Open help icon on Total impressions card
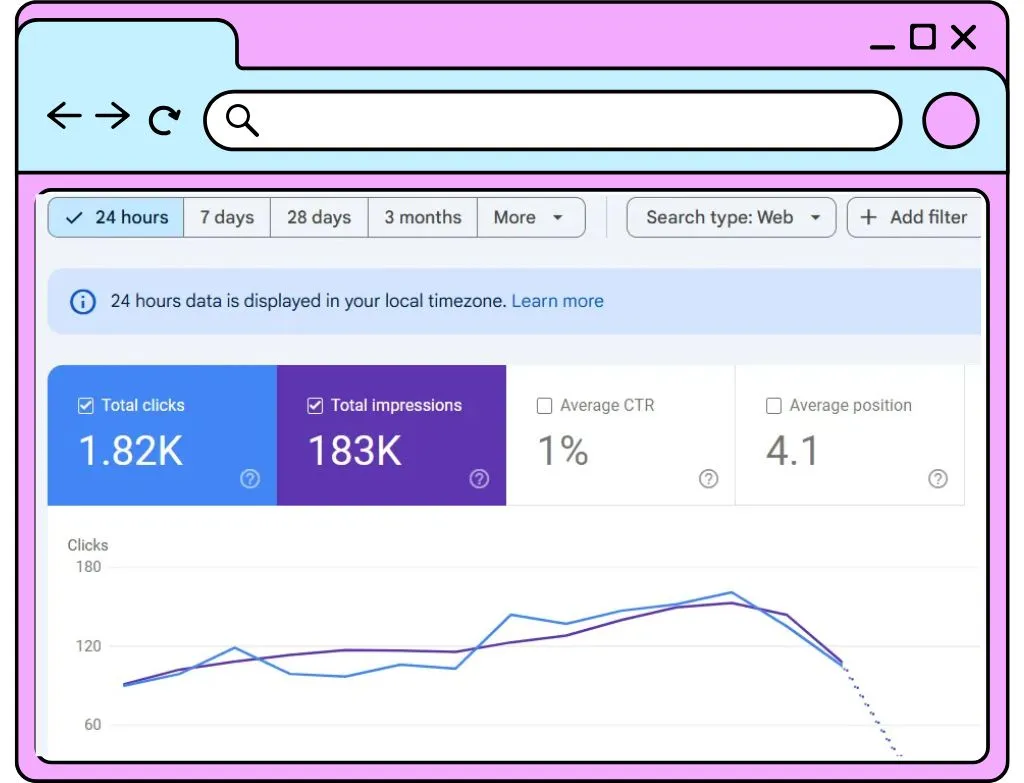Screen dimensions: 1024x783 click(x=479, y=479)
